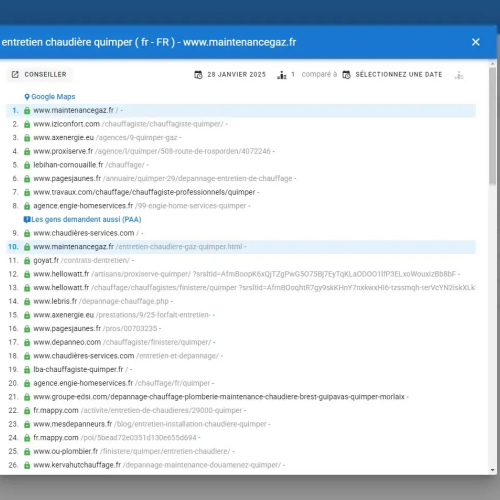Click padlock icon of www.ou-plombier.fr row
This screenshot has width=500, height=500.
pyautogui.click(x=27, y=452)
